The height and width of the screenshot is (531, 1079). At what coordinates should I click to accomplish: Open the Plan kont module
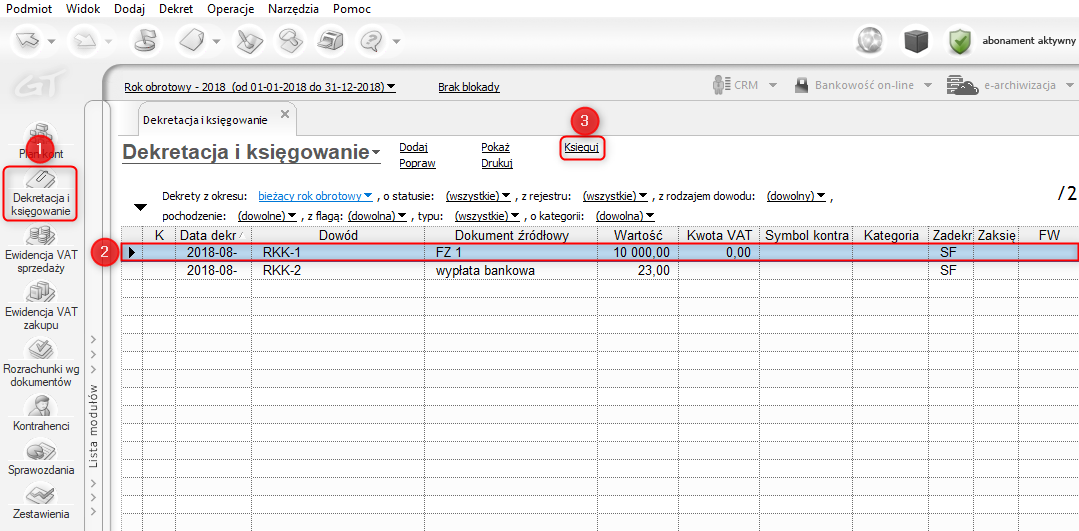(x=41, y=141)
